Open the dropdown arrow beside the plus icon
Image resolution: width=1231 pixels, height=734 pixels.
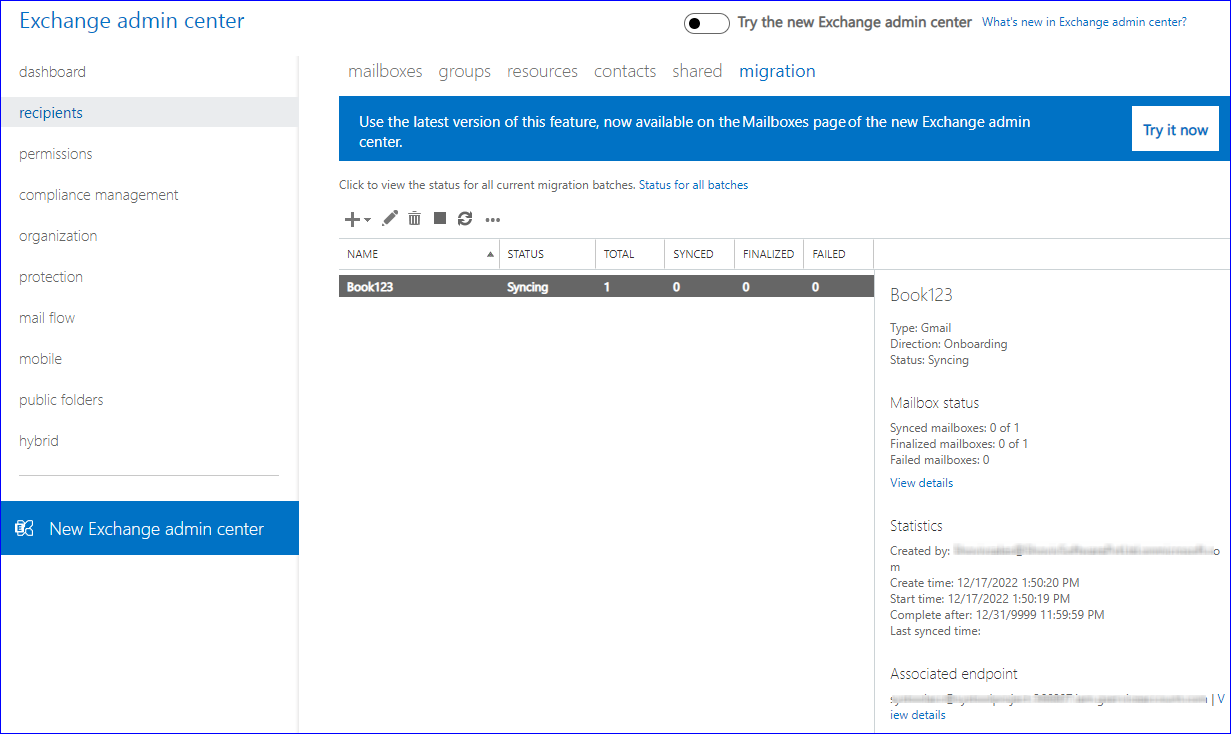[367, 220]
